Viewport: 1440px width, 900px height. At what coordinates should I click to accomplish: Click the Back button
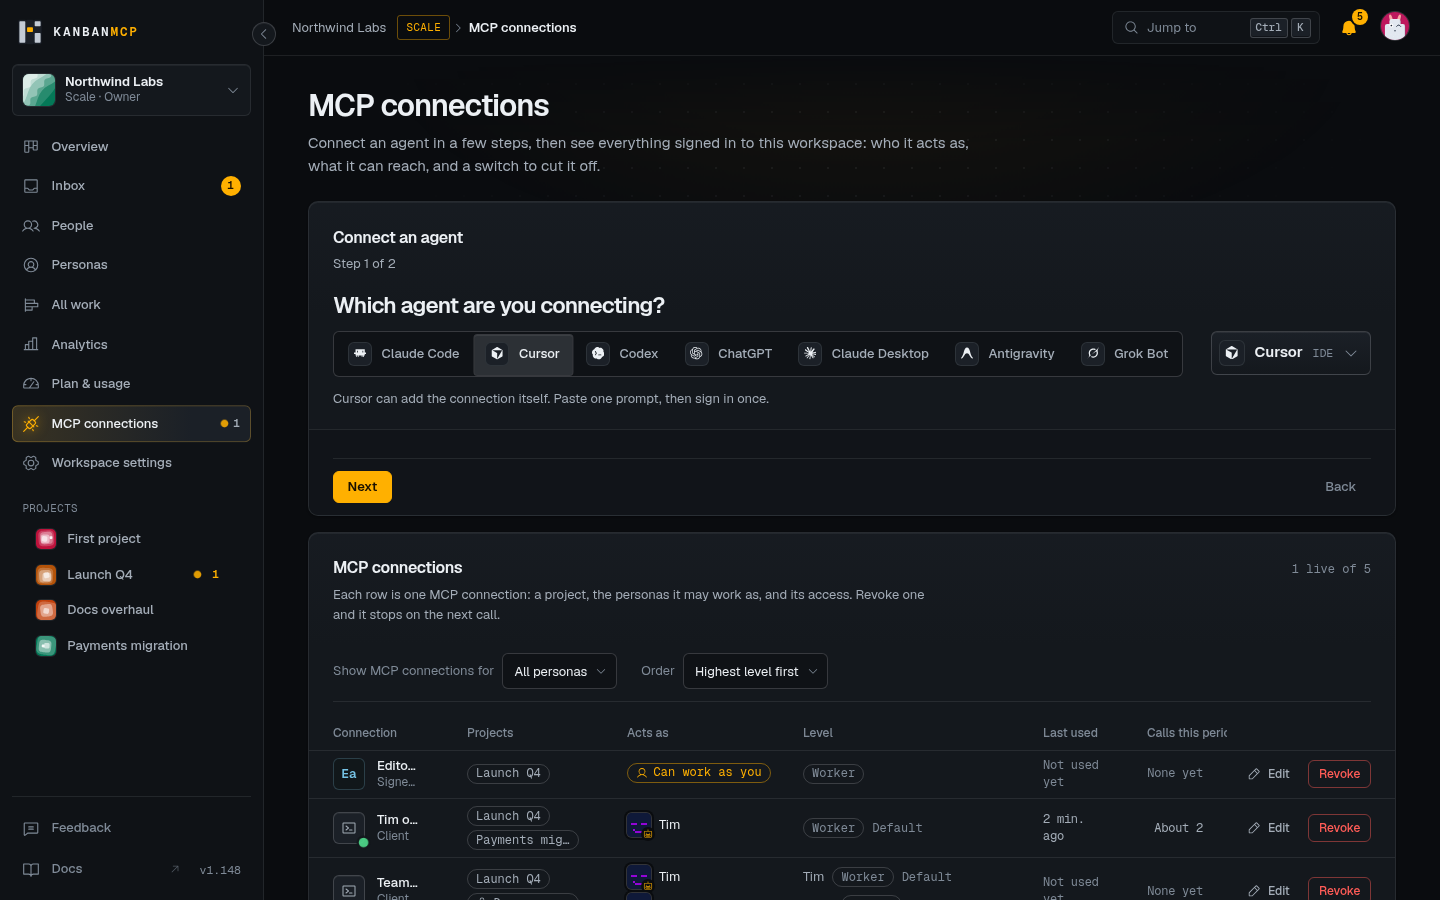(x=1340, y=487)
